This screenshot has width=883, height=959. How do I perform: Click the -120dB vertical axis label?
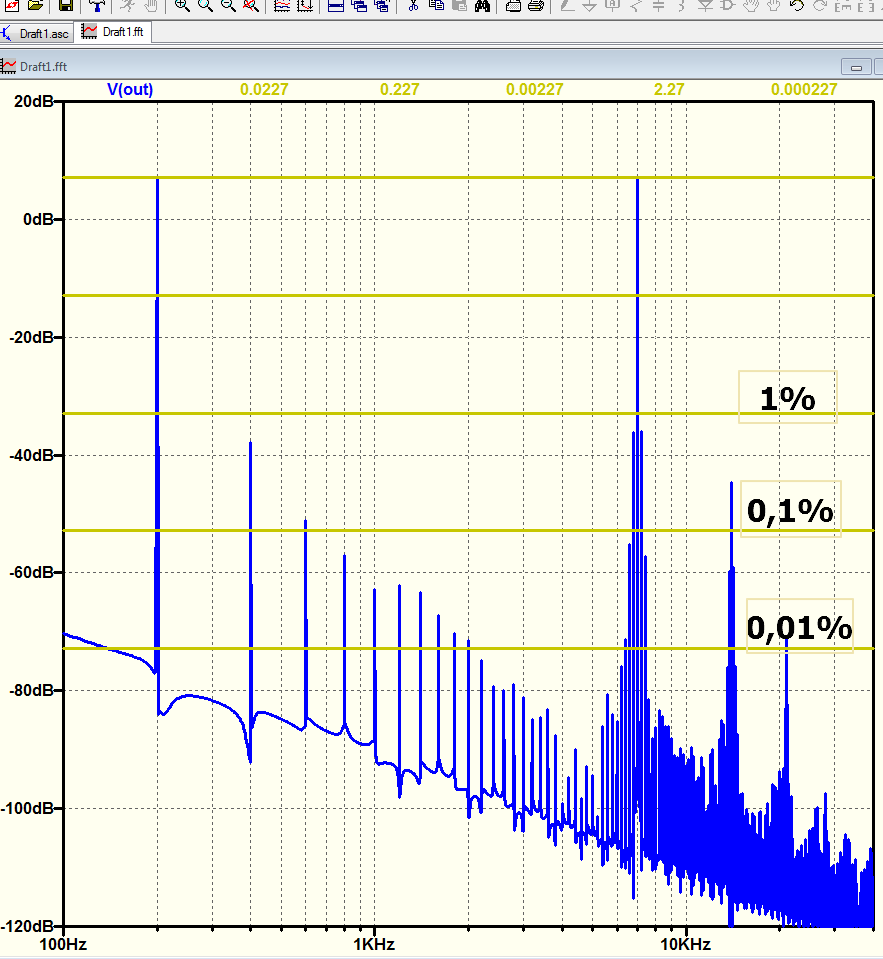[x=28, y=926]
